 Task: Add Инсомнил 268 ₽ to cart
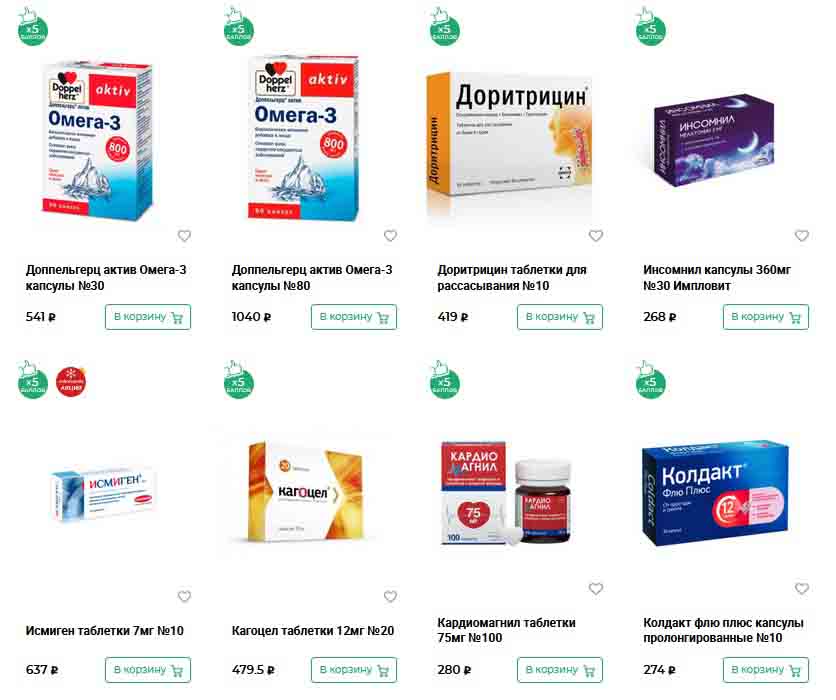(766, 317)
